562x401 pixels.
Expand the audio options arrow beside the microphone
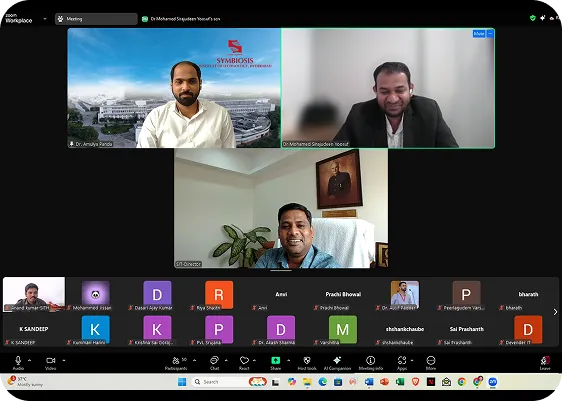(x=29, y=360)
